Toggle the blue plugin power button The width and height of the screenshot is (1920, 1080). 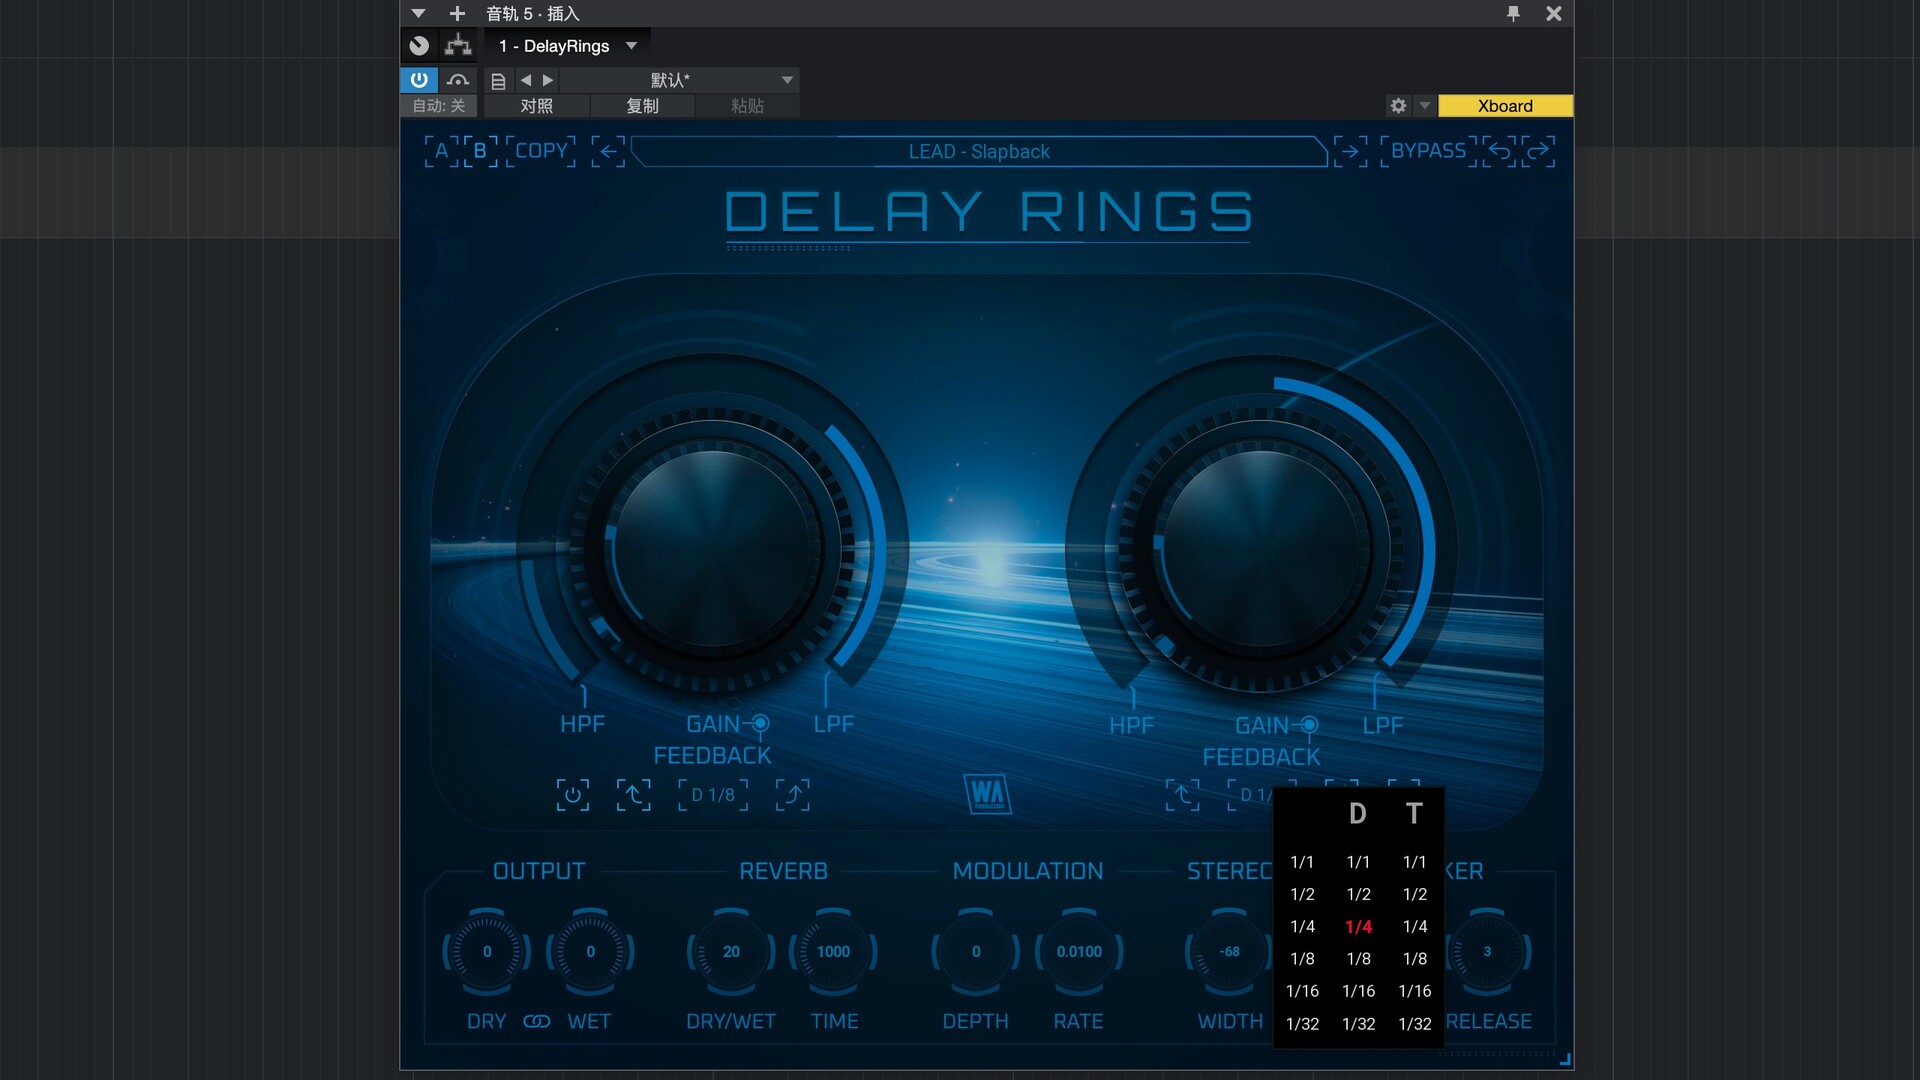coord(419,80)
